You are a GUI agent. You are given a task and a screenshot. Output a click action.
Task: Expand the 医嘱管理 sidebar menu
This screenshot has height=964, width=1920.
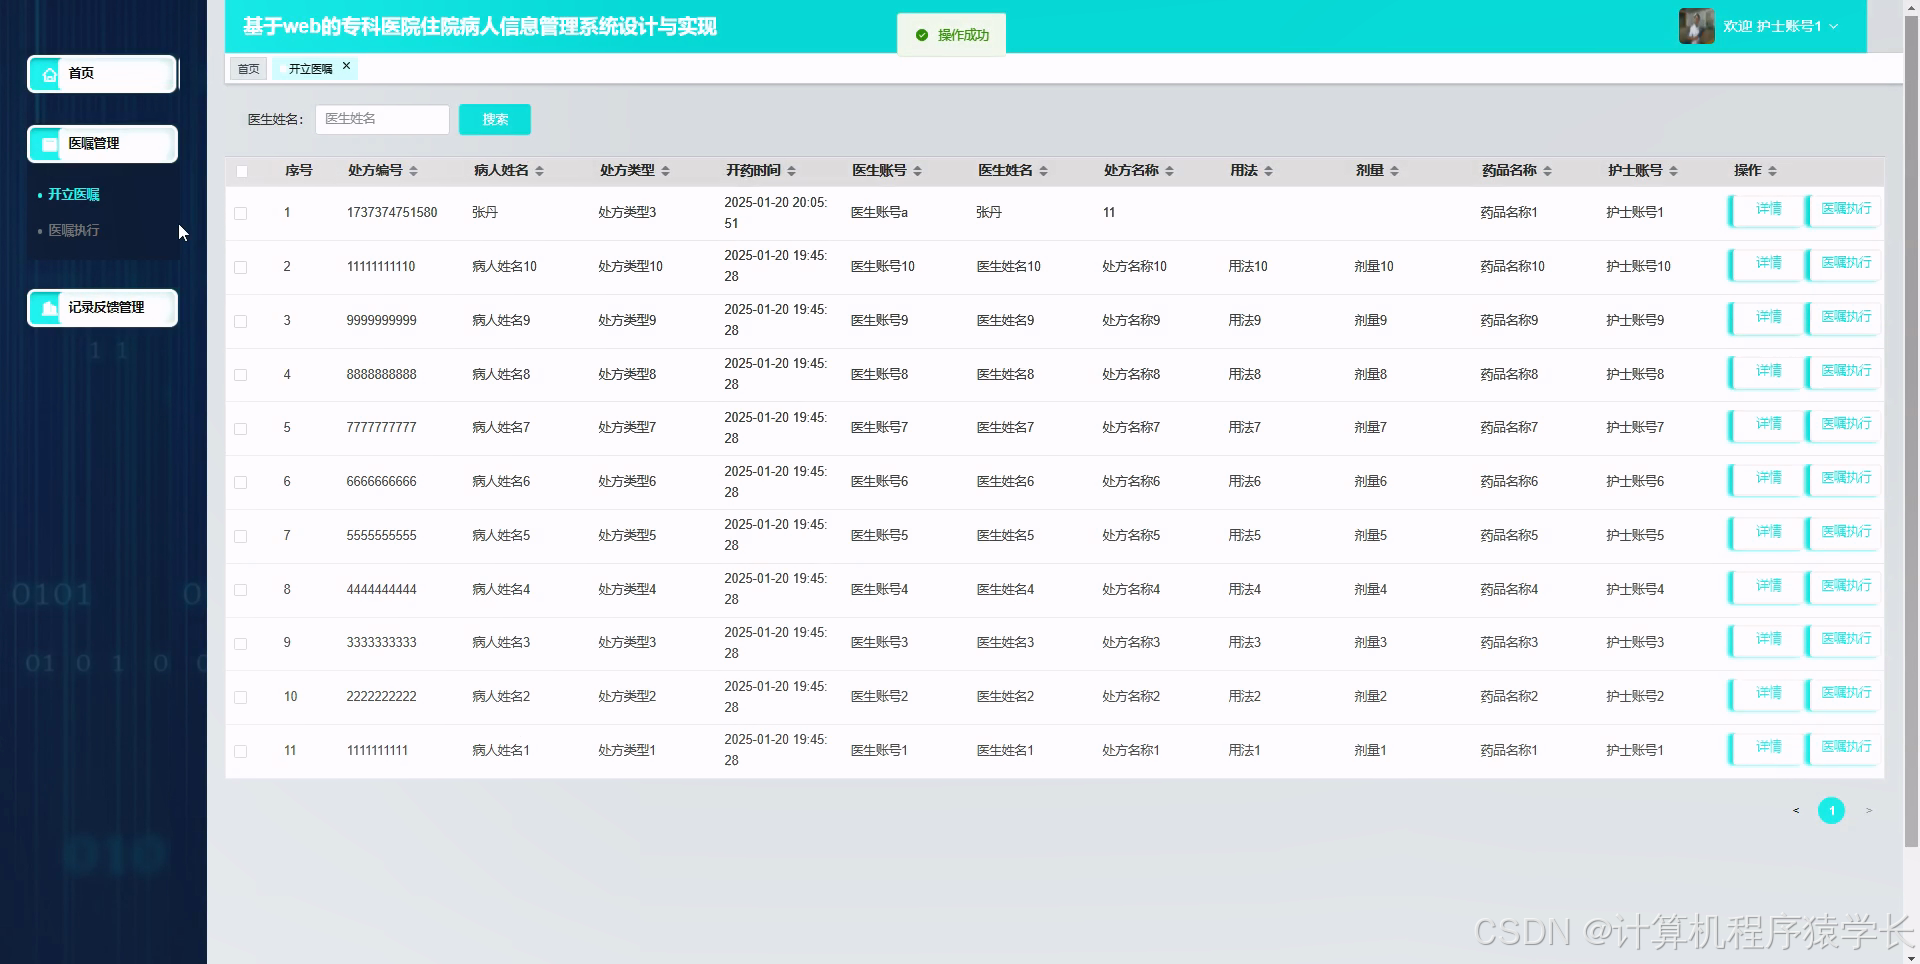(x=102, y=144)
